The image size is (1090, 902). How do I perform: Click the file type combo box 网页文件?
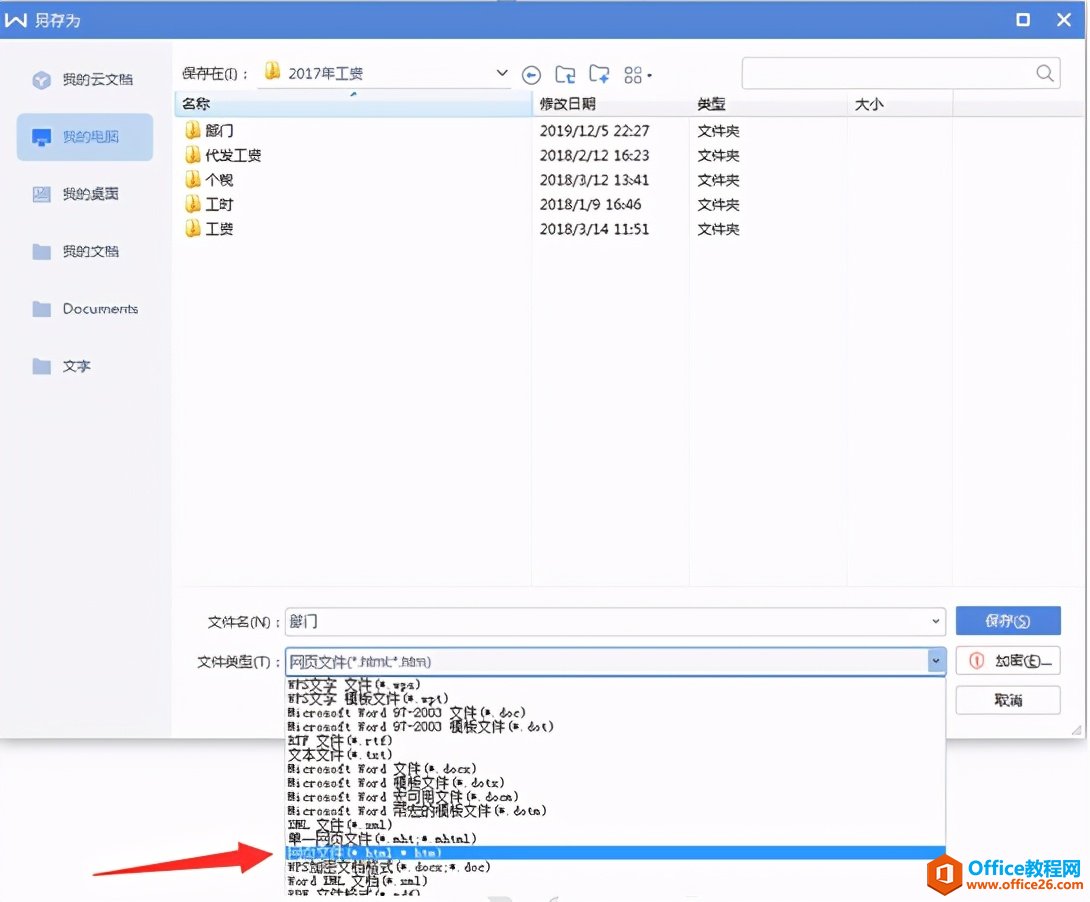[615, 661]
